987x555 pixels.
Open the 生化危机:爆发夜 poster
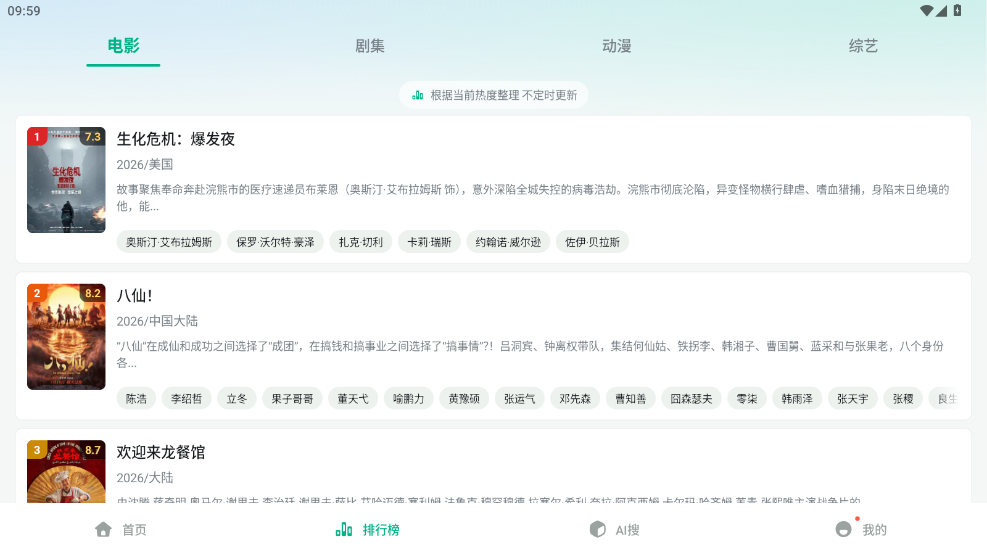pos(66,180)
